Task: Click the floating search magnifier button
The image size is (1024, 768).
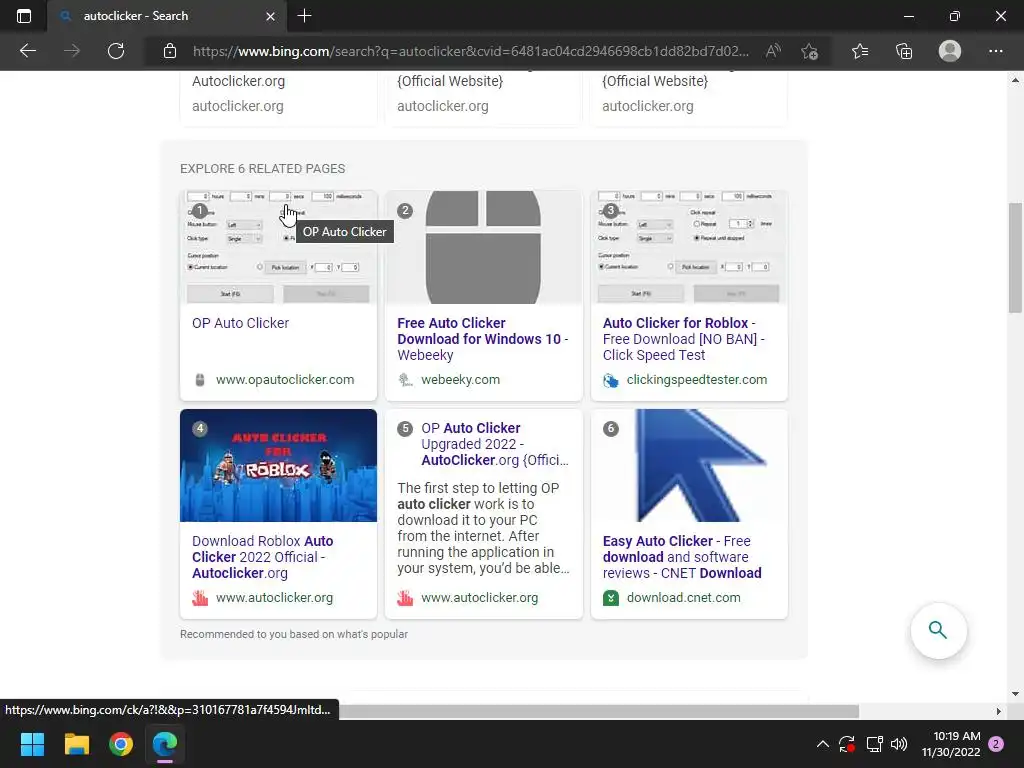Action: point(938,630)
